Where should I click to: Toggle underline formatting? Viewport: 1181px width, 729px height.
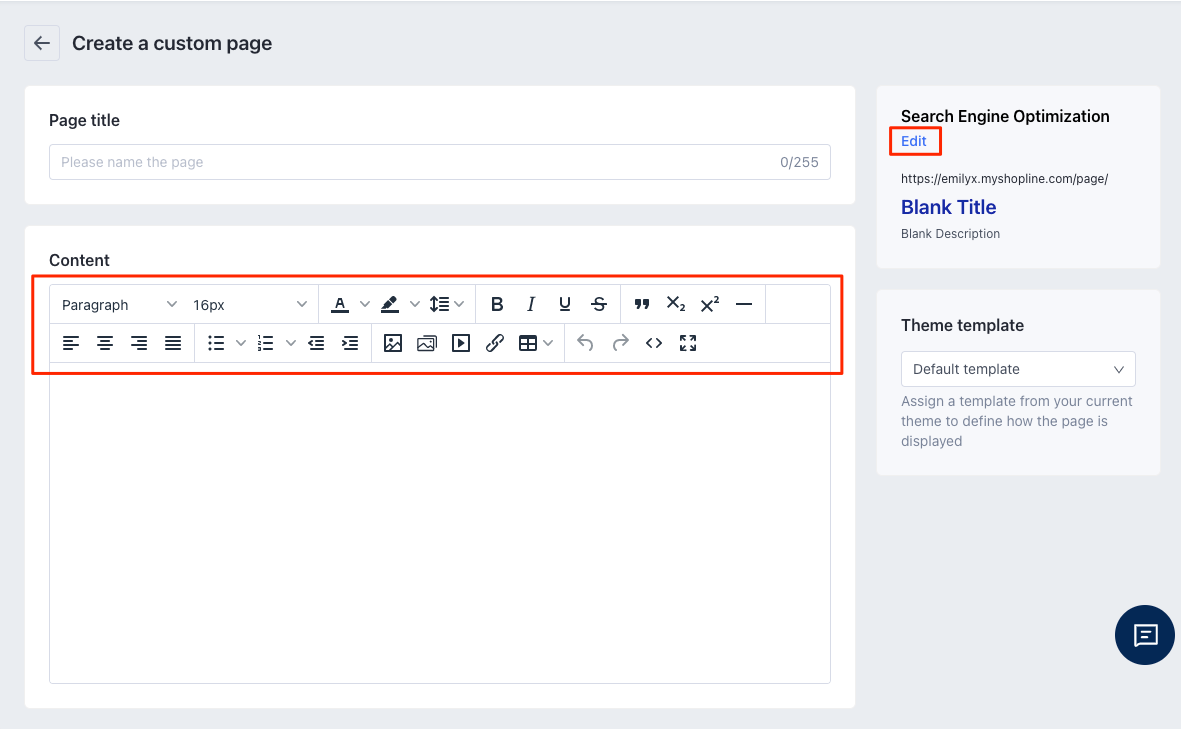[x=565, y=304]
